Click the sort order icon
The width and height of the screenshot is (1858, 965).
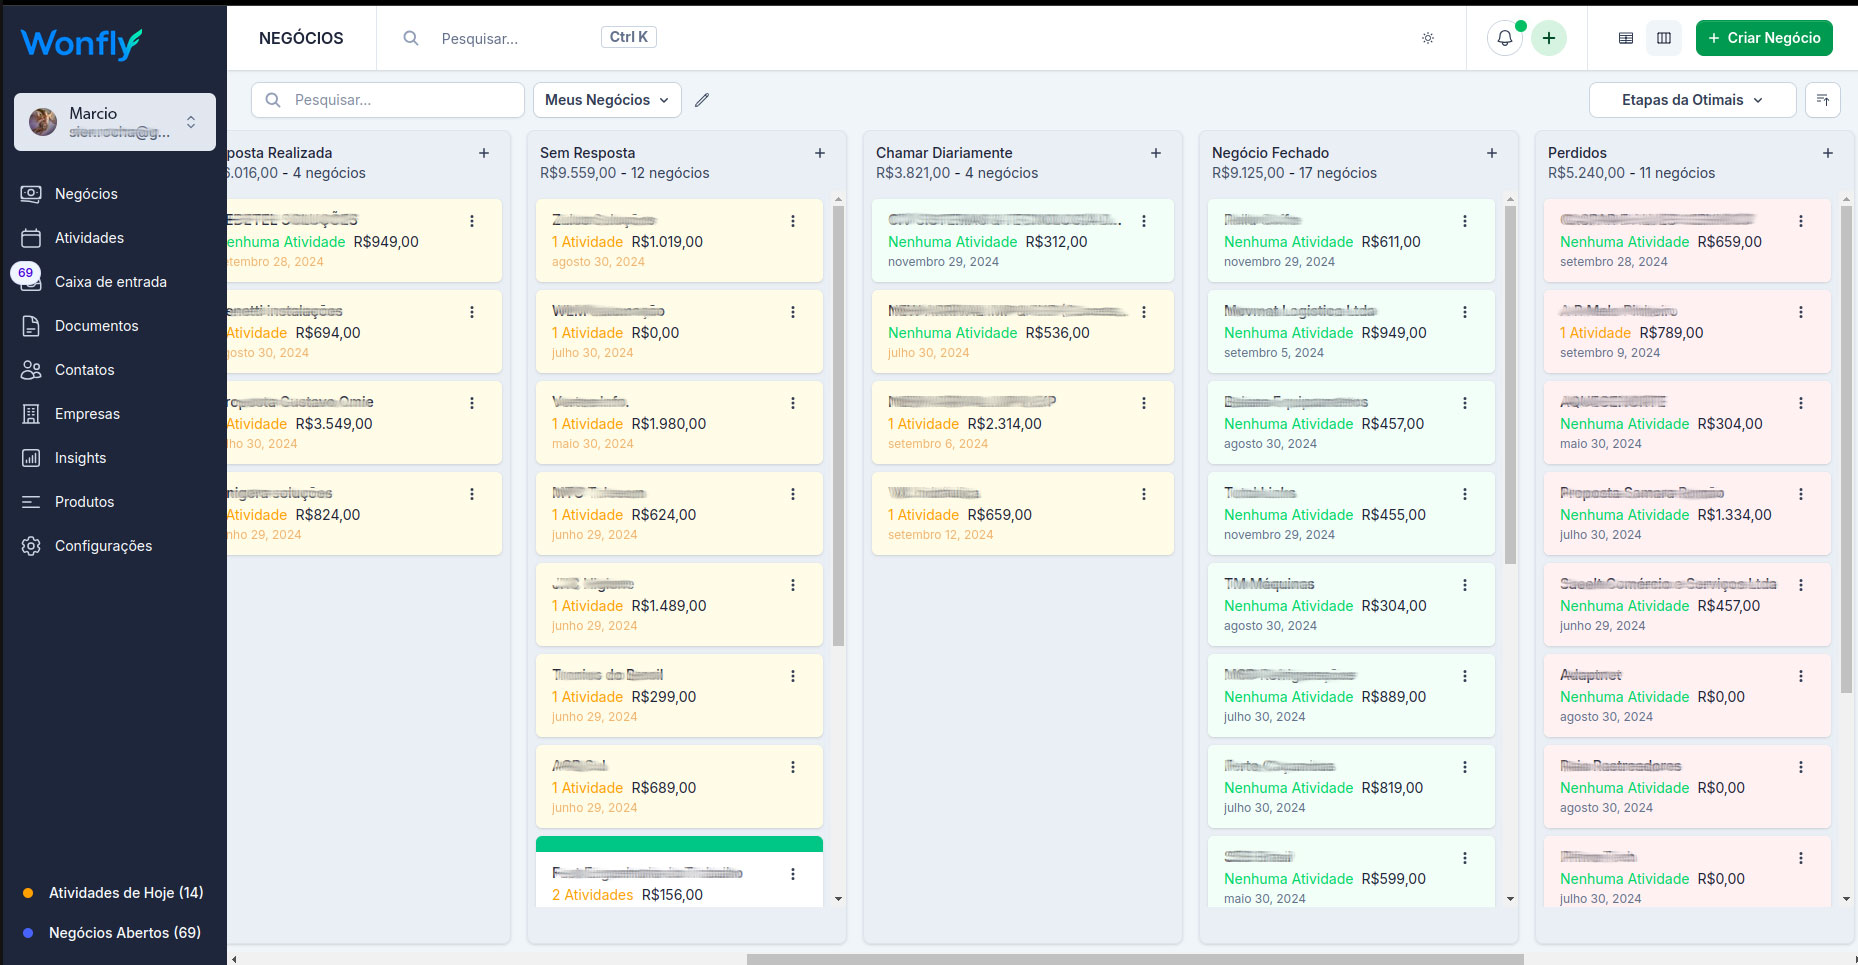tap(1823, 100)
